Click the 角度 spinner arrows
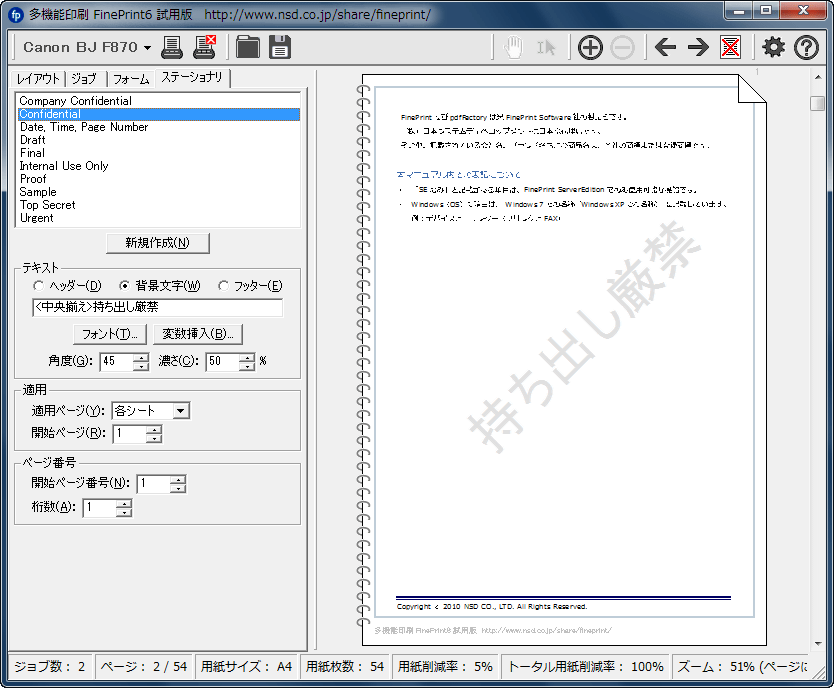834x688 pixels. point(141,362)
